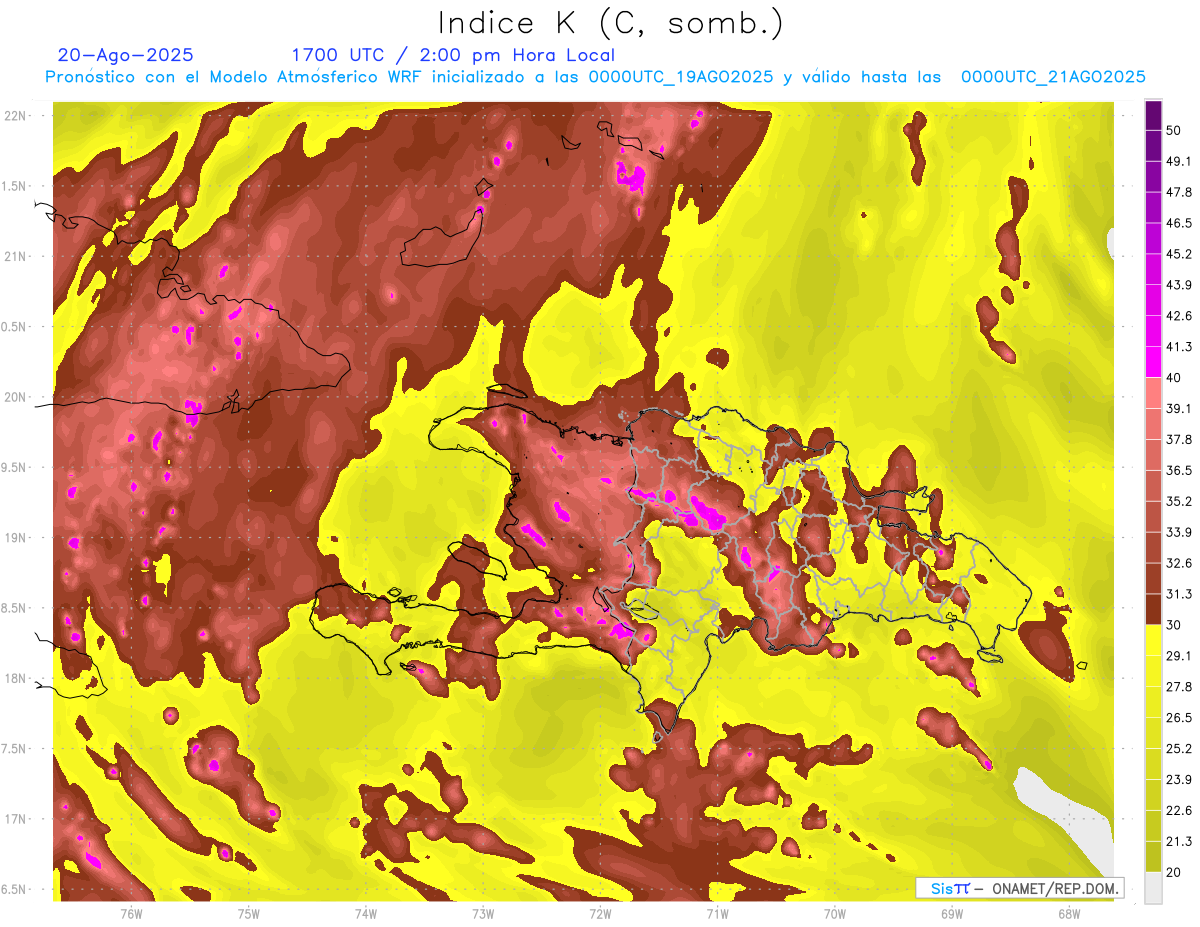Click colorbar value '31.3'
The image size is (1200, 927).
pos(1178,594)
